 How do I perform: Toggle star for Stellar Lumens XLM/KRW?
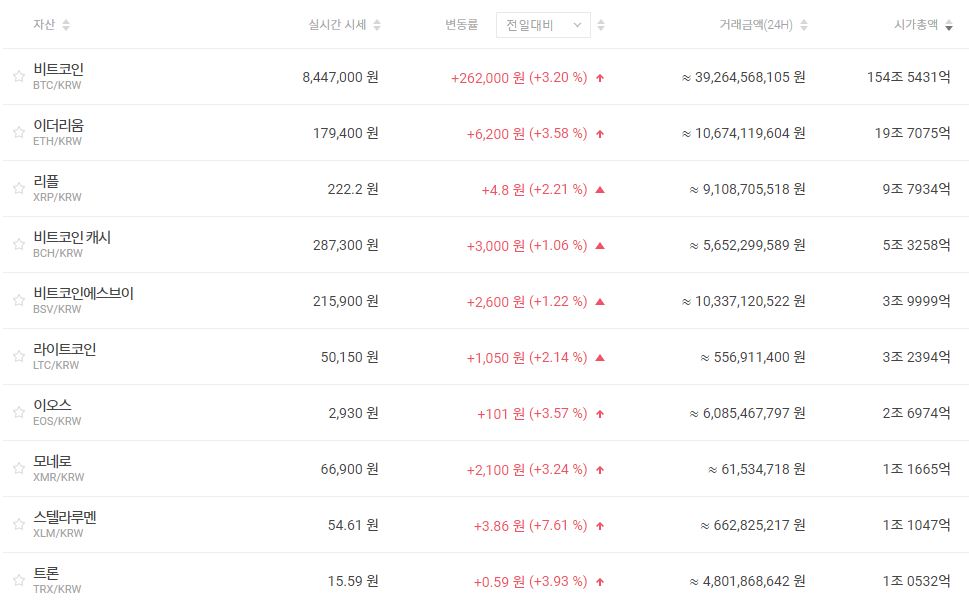(x=18, y=525)
